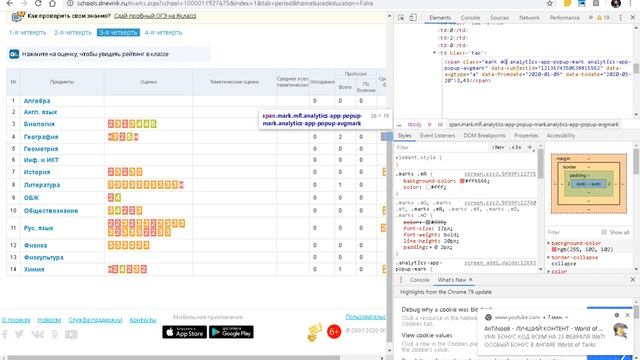Reload the page with the refresh icon

(38, 3)
